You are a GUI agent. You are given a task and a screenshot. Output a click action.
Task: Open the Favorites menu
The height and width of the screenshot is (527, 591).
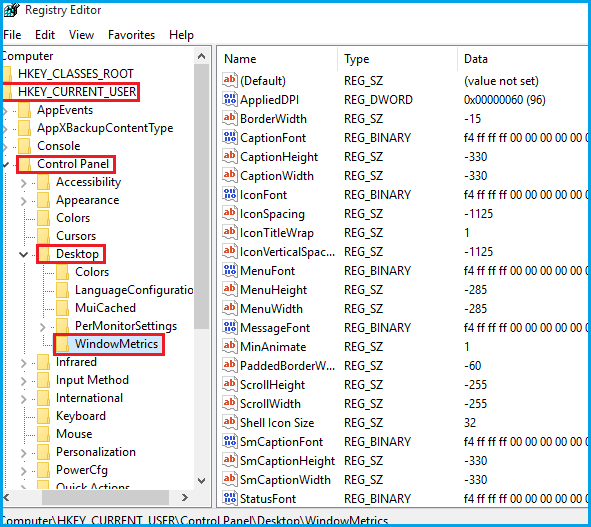tap(131, 35)
